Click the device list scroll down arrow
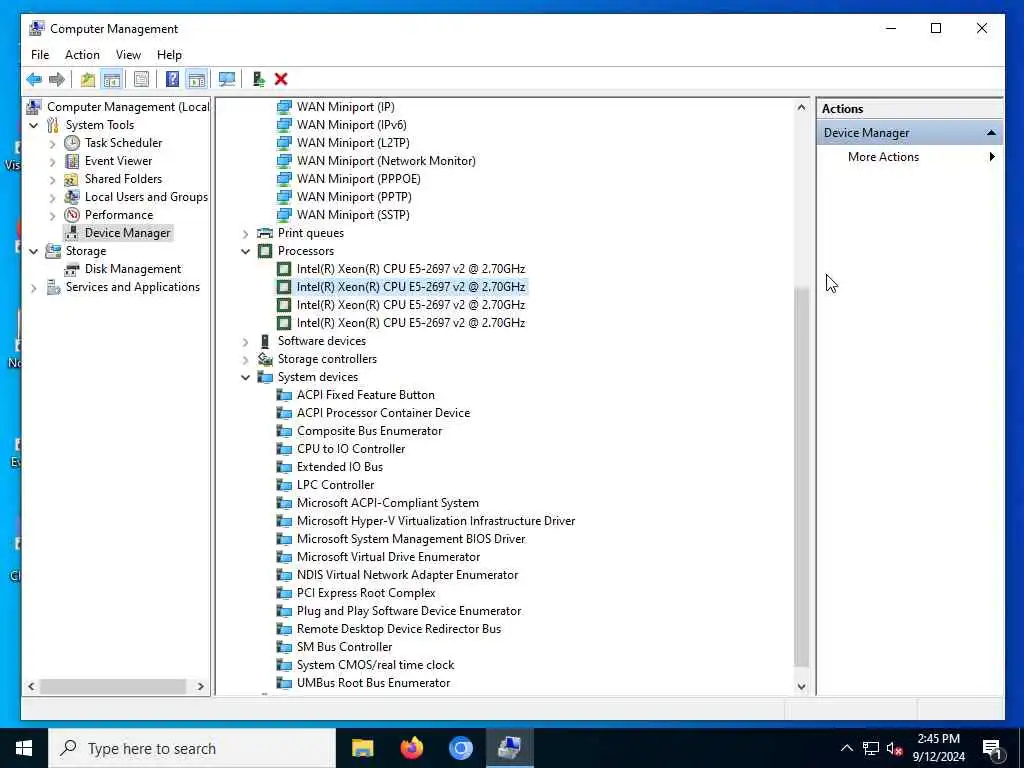 (x=801, y=687)
